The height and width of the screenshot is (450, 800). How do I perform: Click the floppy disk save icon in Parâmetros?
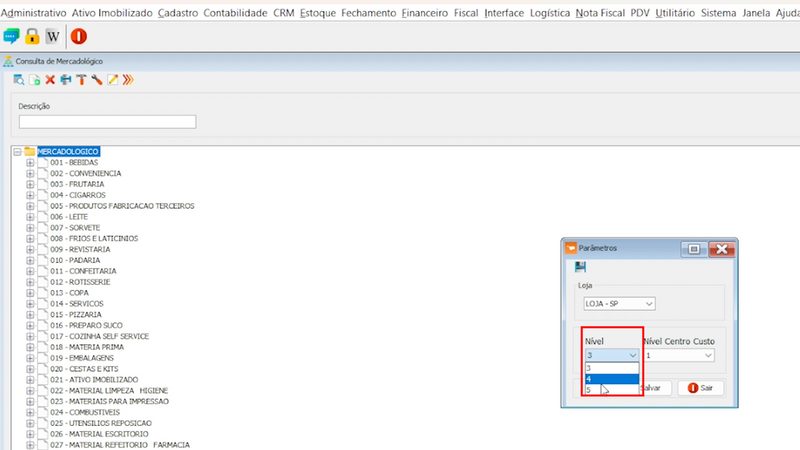coord(580,267)
